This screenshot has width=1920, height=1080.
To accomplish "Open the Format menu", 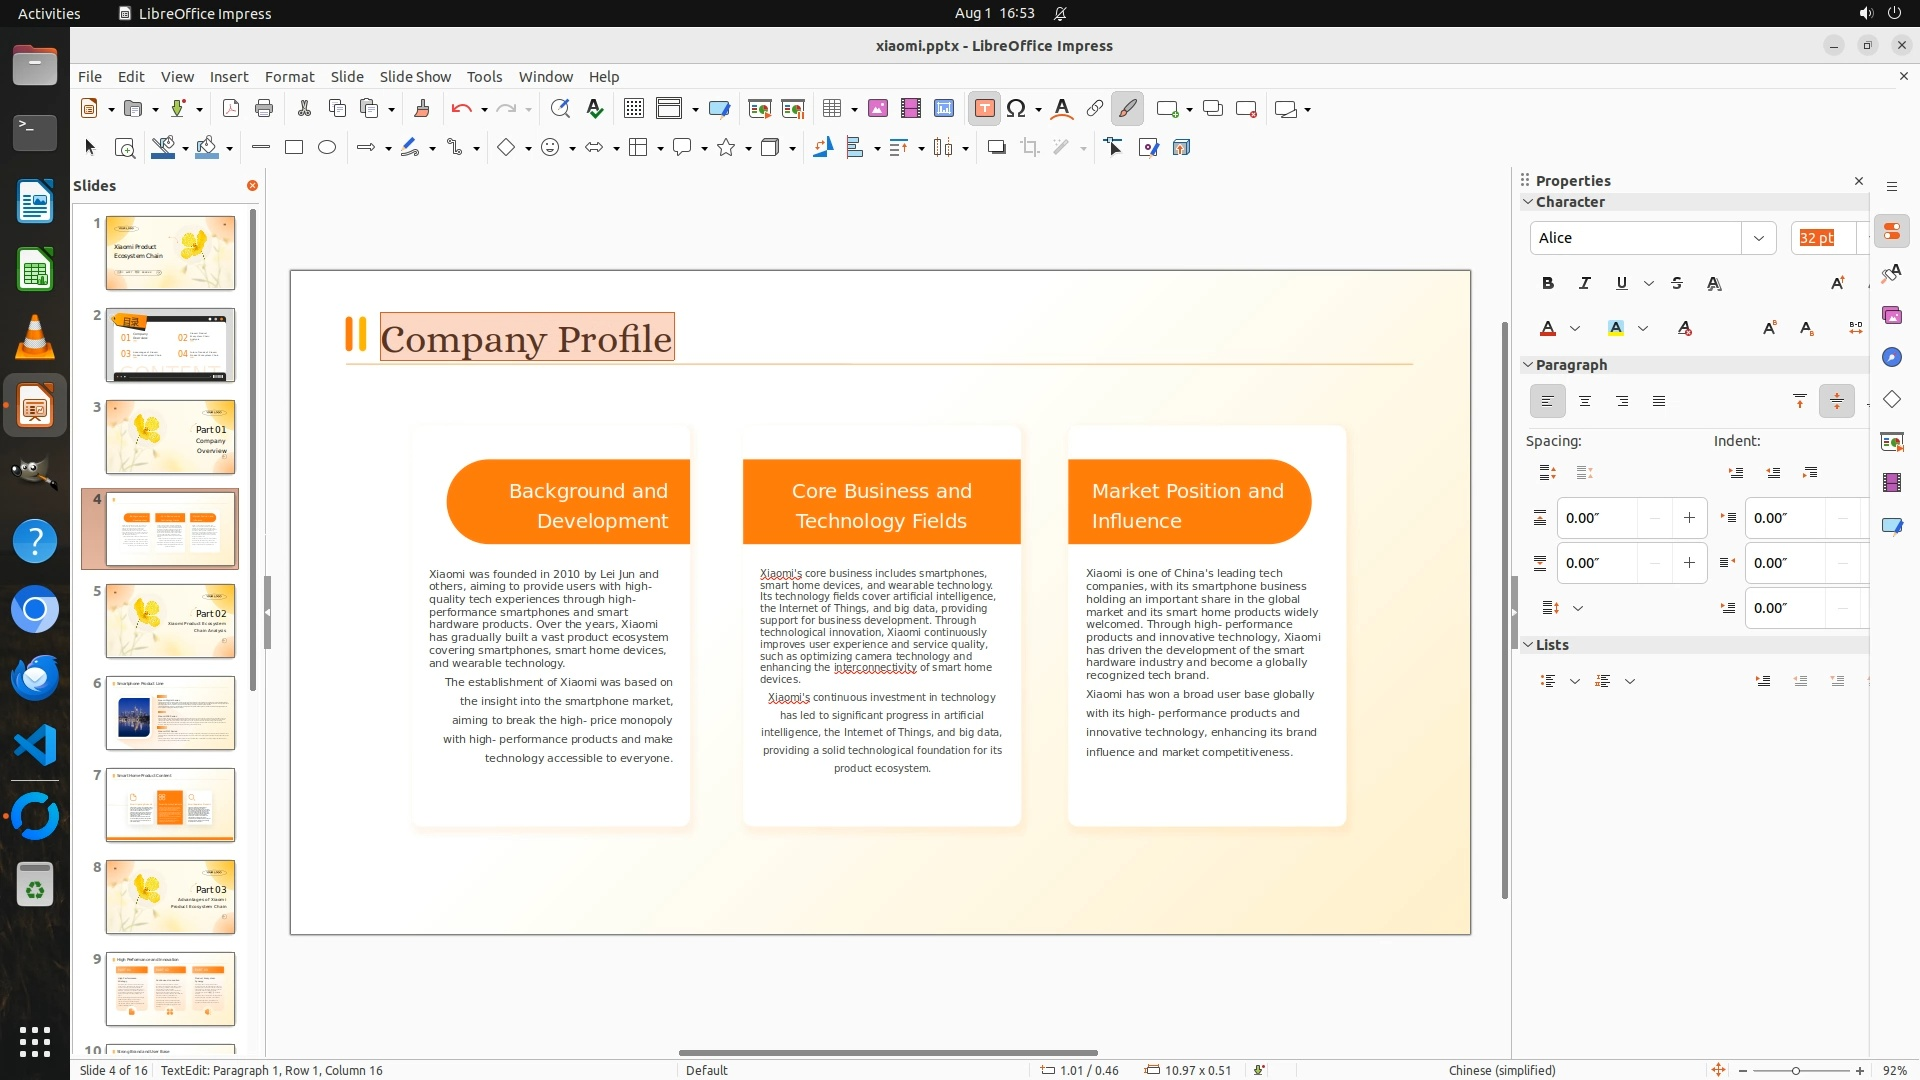I will (289, 77).
